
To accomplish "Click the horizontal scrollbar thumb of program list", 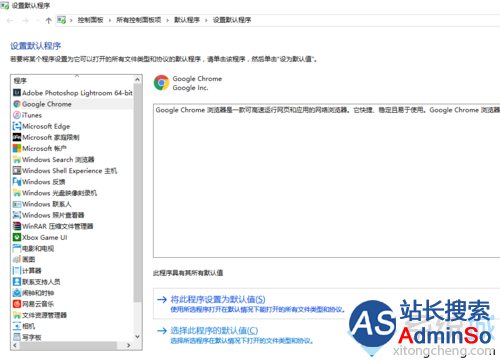I will (68, 345).
